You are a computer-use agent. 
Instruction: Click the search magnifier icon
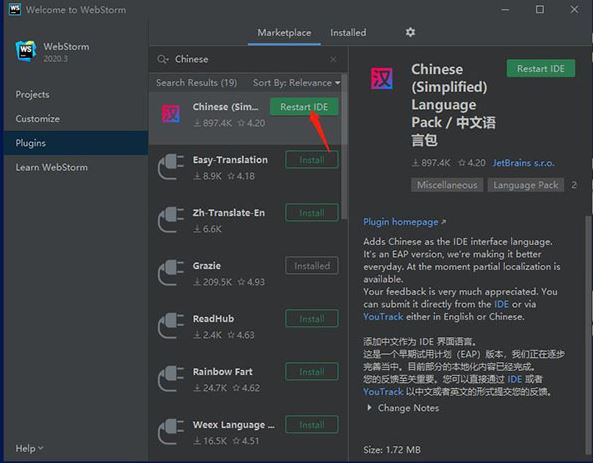163,59
